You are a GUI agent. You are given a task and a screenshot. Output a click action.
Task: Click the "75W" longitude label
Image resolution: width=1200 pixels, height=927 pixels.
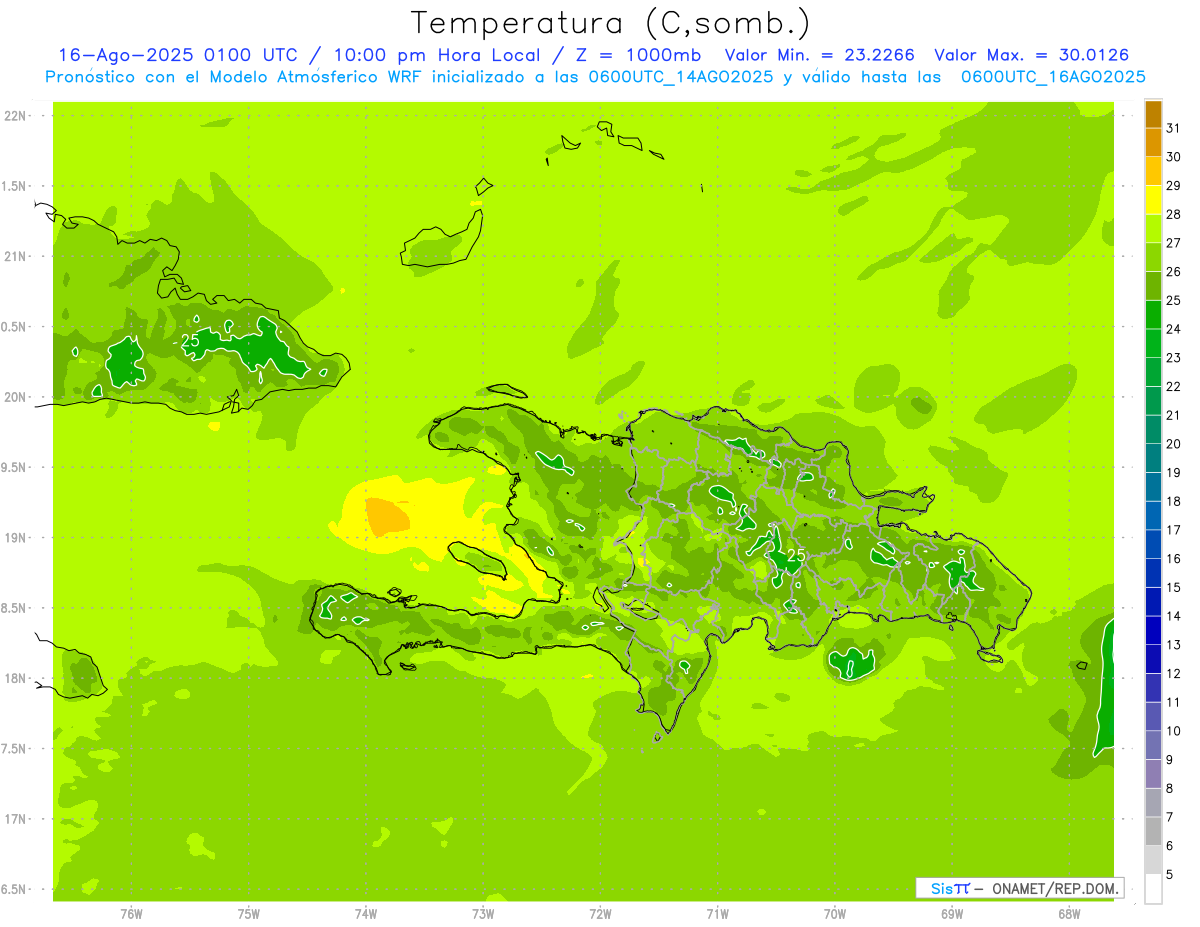click(x=249, y=914)
